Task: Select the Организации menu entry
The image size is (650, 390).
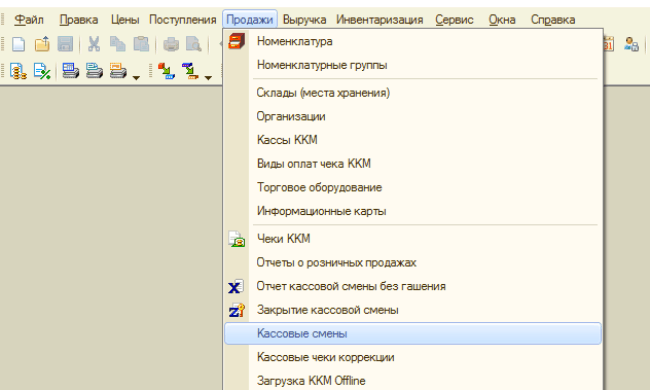Action: [x=413, y=116]
